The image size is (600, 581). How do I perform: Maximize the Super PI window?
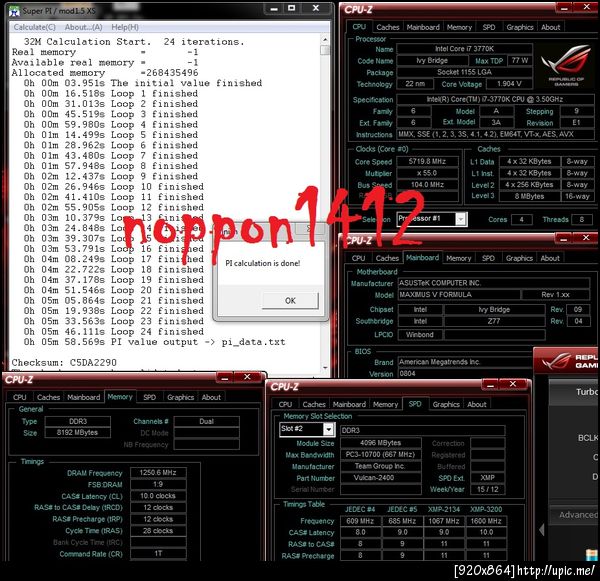[292, 8]
